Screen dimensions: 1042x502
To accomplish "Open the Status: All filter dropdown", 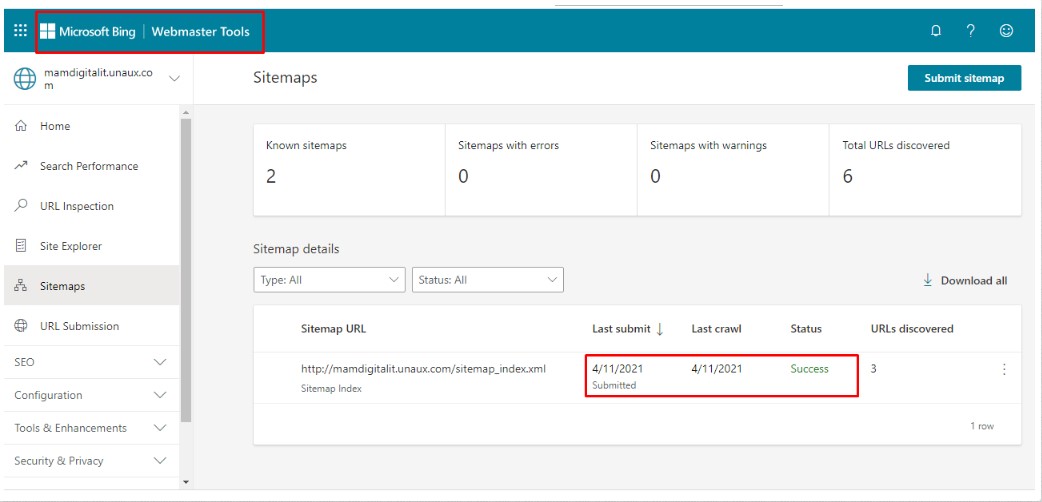I will (x=487, y=280).
